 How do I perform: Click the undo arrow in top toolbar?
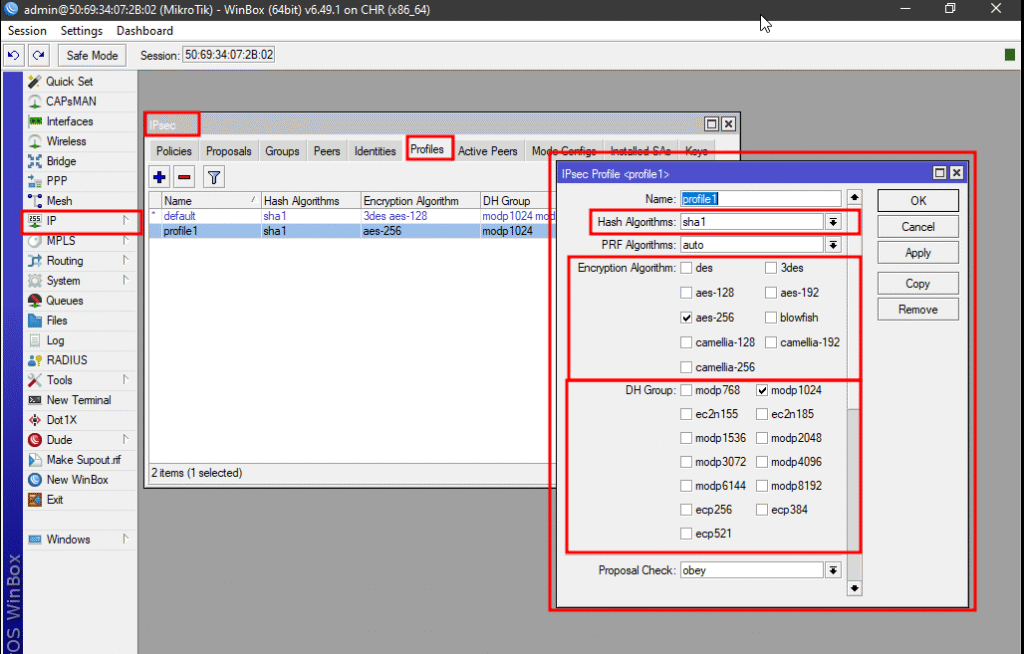click(x=15, y=55)
